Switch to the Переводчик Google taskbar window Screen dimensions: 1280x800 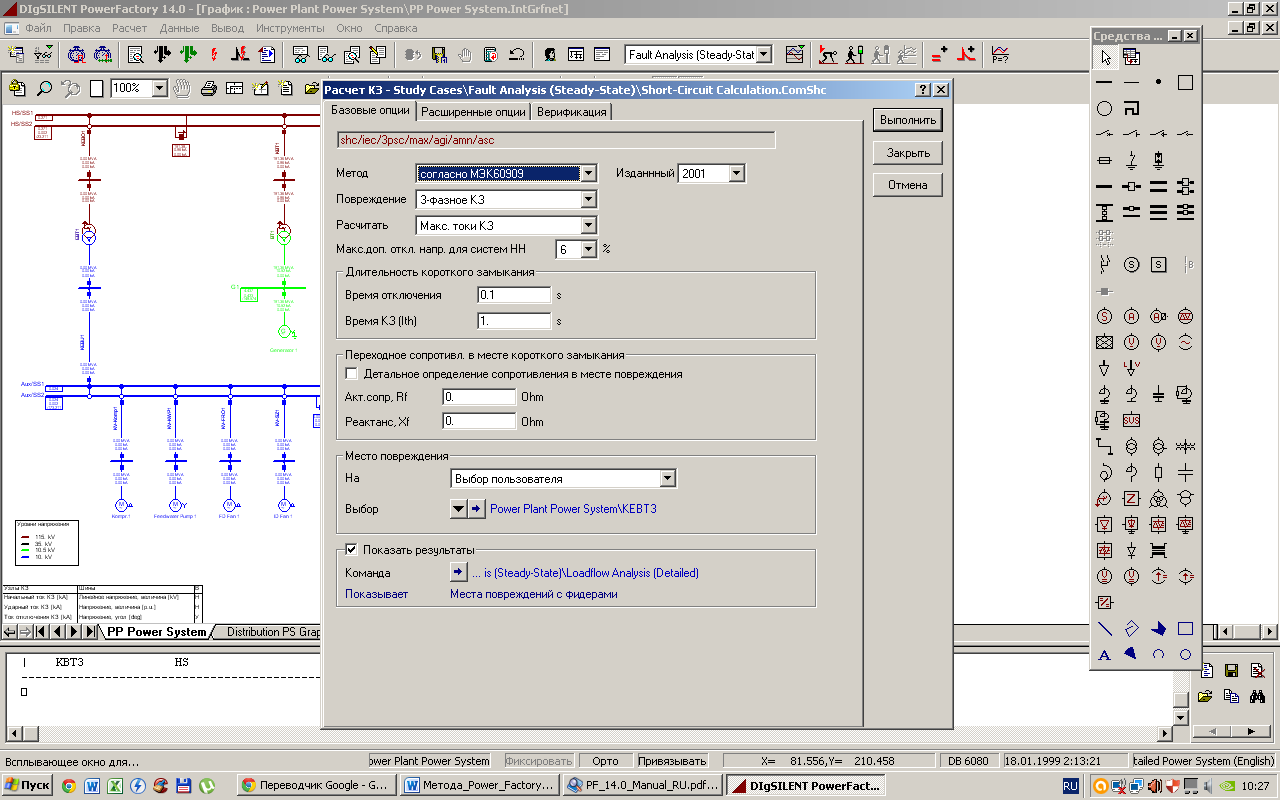tap(316, 785)
